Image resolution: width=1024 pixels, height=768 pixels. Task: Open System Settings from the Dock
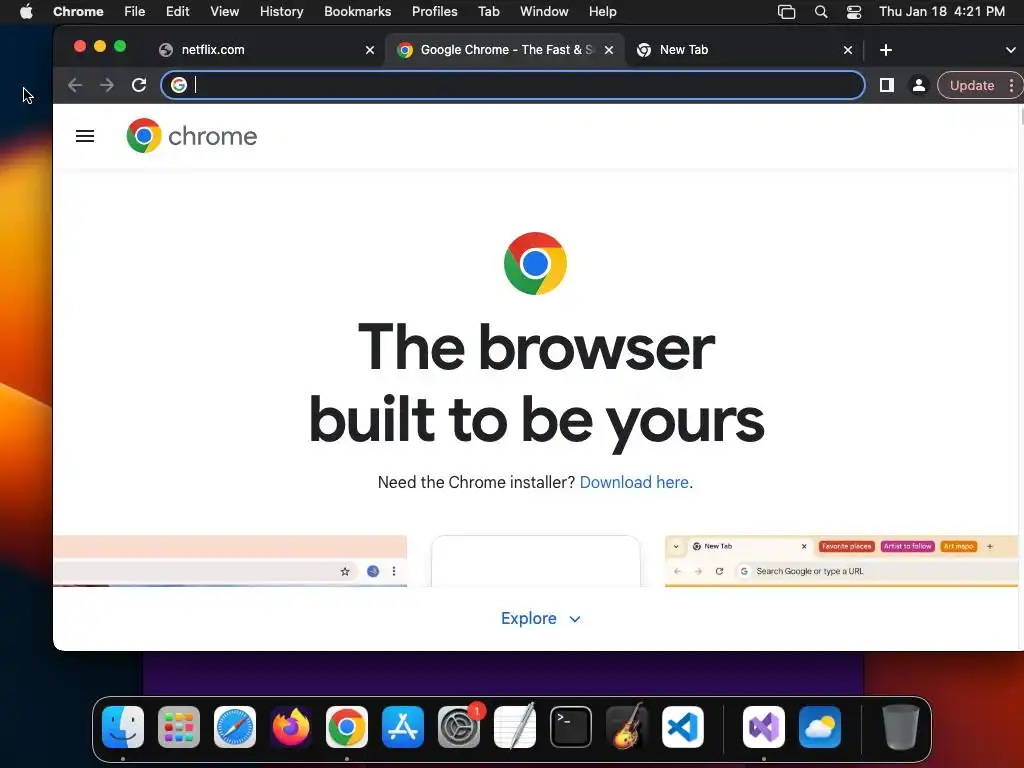pyautogui.click(x=458, y=727)
